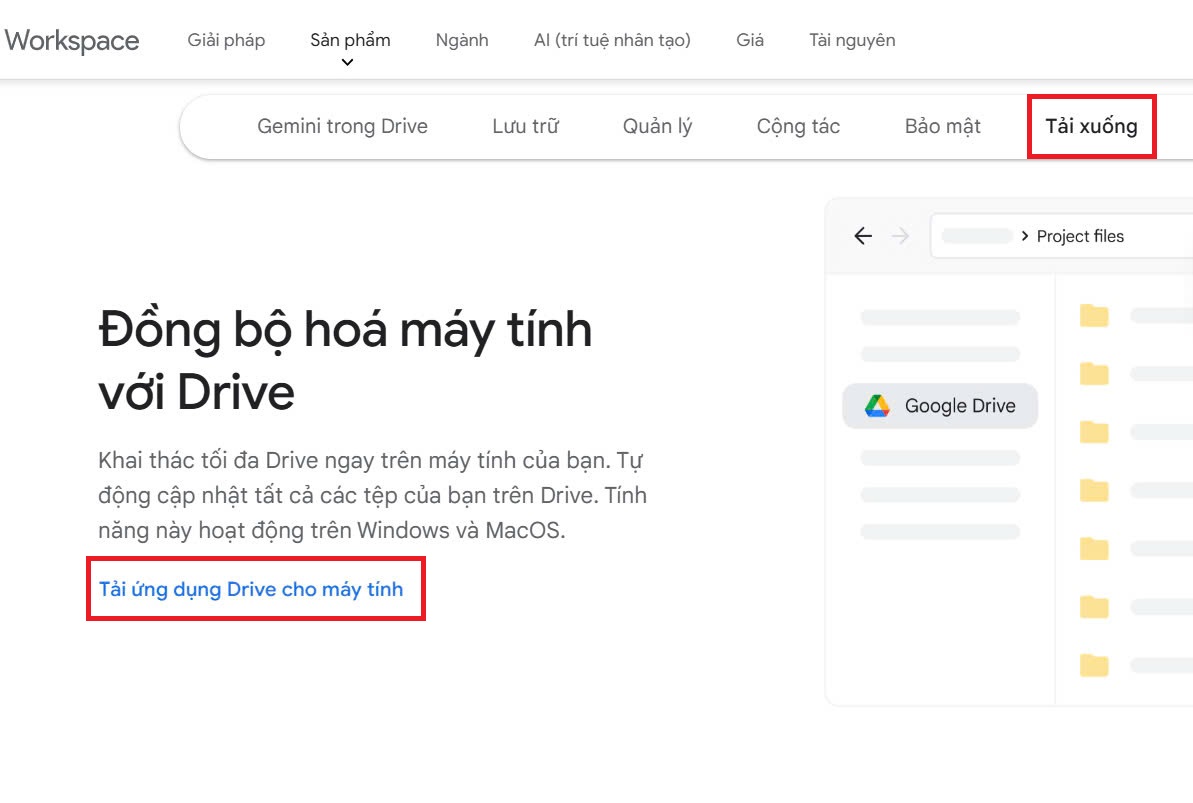Open the Tài nguyên menu
1193x803 pixels.
[x=852, y=40]
